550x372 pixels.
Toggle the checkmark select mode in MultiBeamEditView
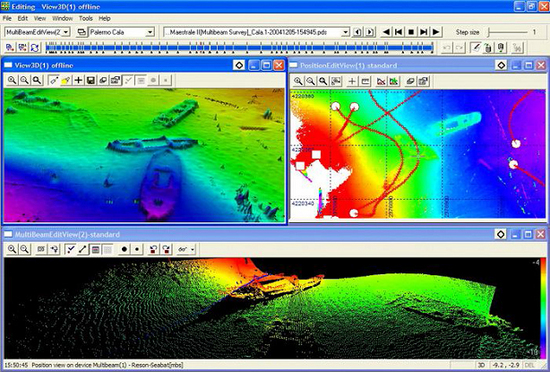pos(71,249)
